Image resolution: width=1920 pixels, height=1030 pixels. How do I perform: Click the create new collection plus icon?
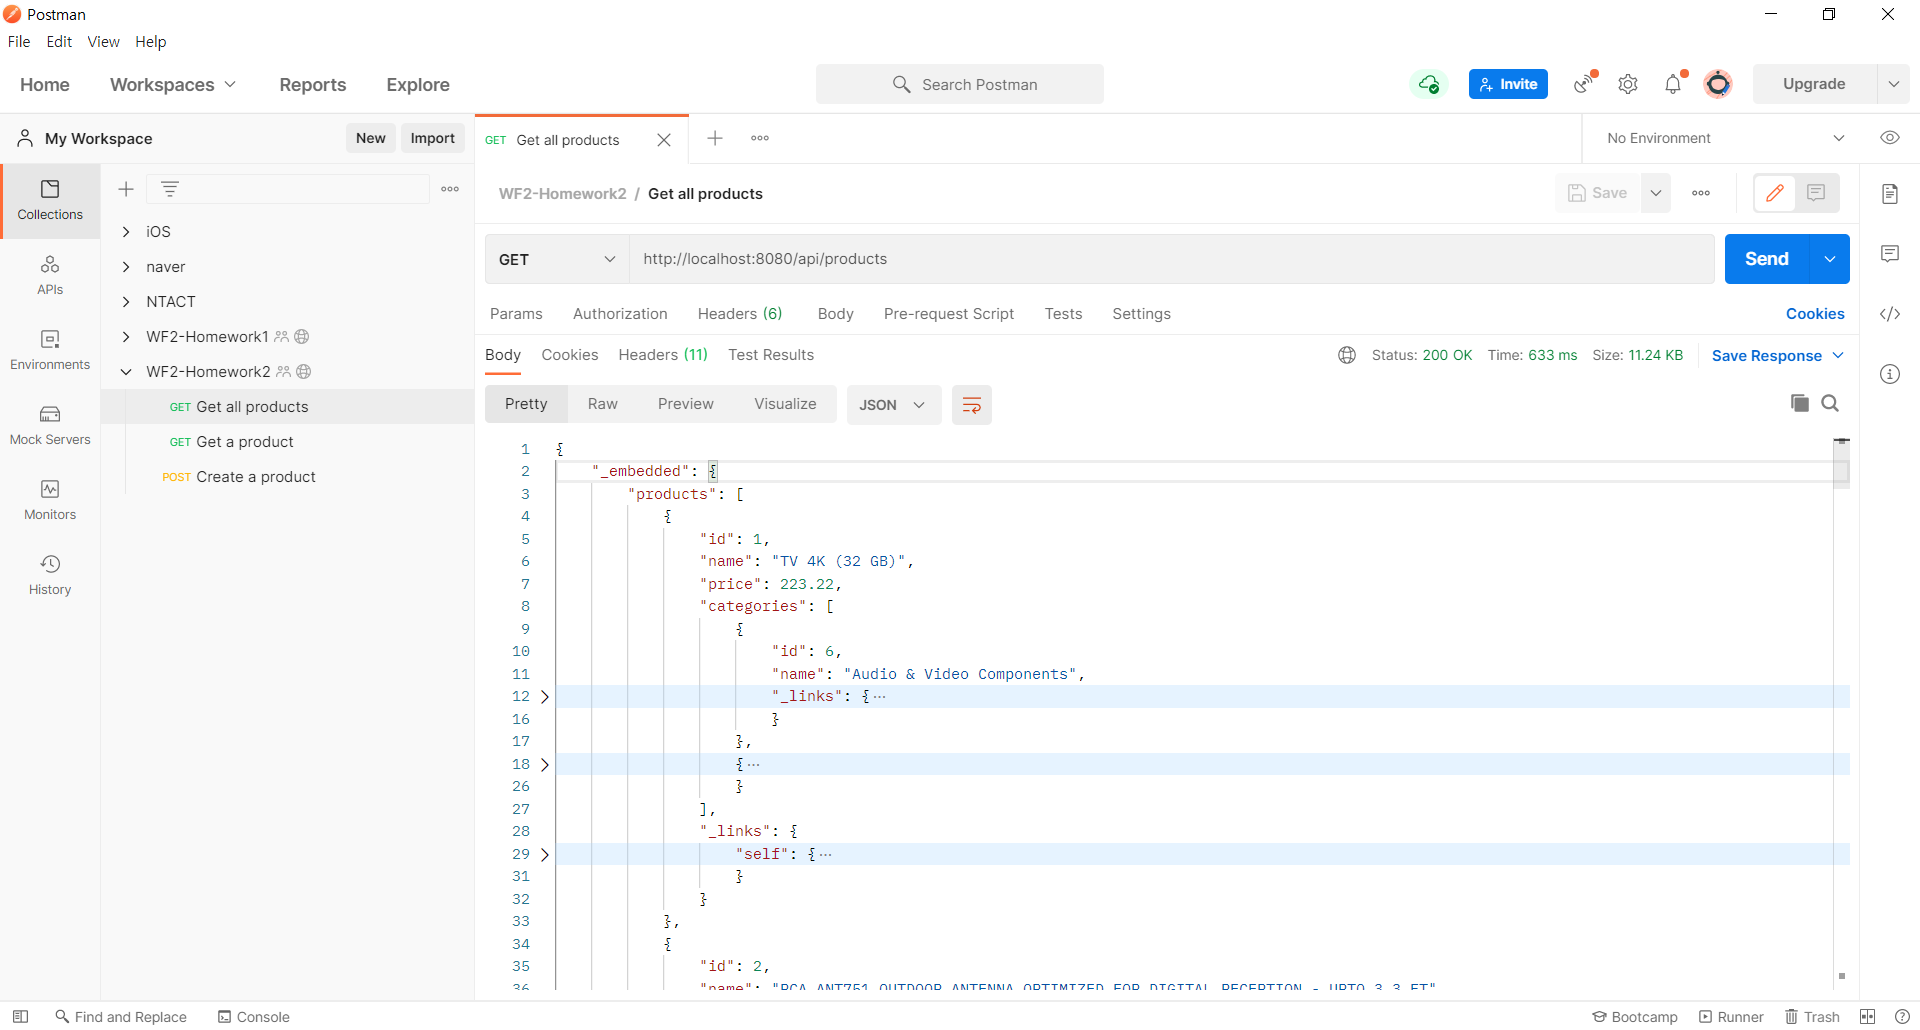tap(126, 189)
